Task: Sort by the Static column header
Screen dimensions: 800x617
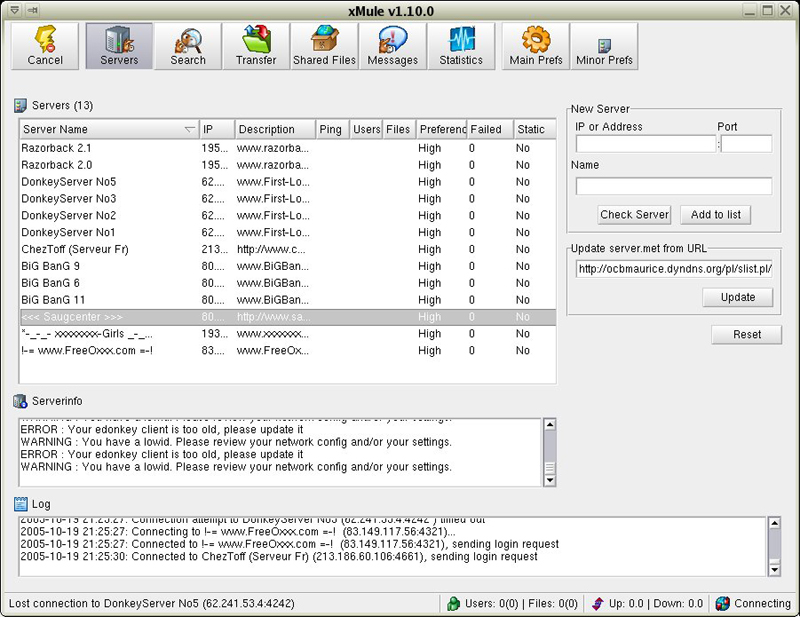Action: [535, 130]
